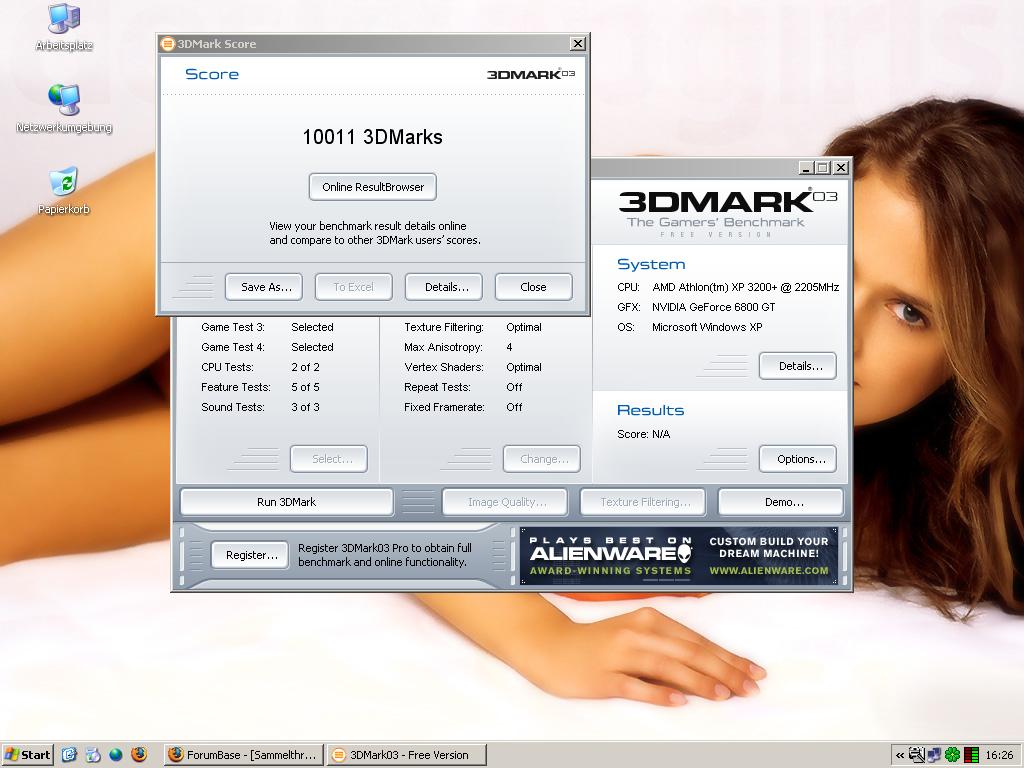This screenshot has width=1024, height=768.
Task: Close the 3DMark Score dialog with the X
Action: click(577, 44)
